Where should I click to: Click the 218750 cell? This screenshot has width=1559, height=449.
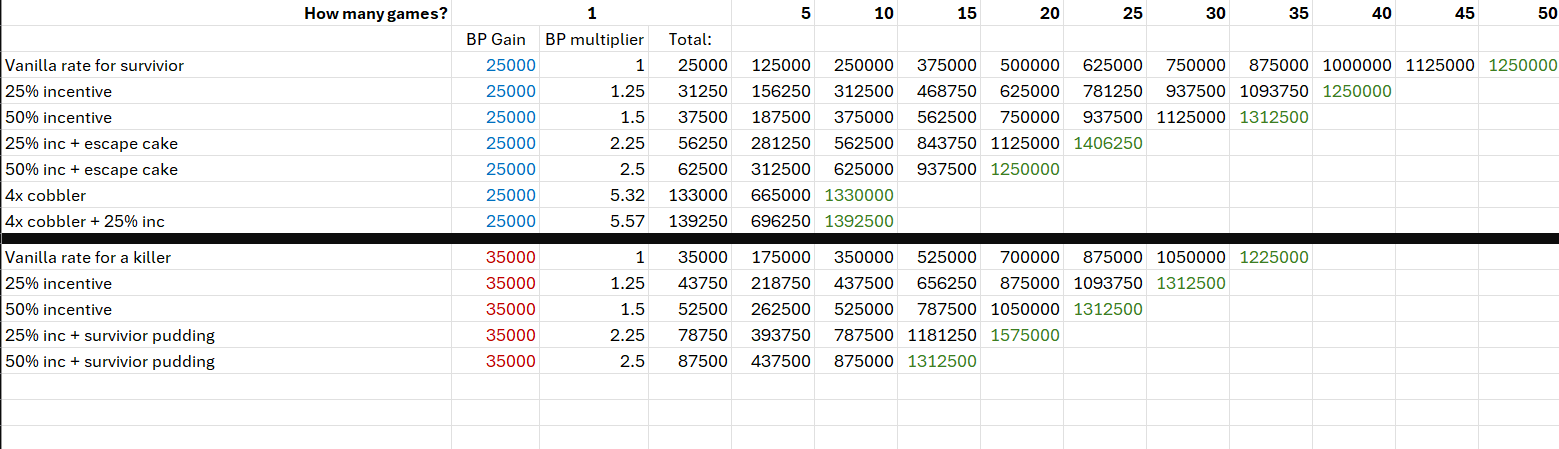coord(773,283)
